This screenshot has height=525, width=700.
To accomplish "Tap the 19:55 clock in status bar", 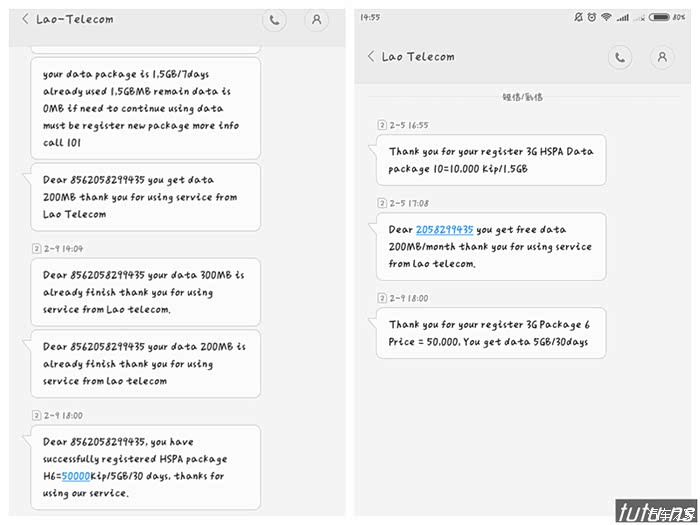I will (370, 17).
